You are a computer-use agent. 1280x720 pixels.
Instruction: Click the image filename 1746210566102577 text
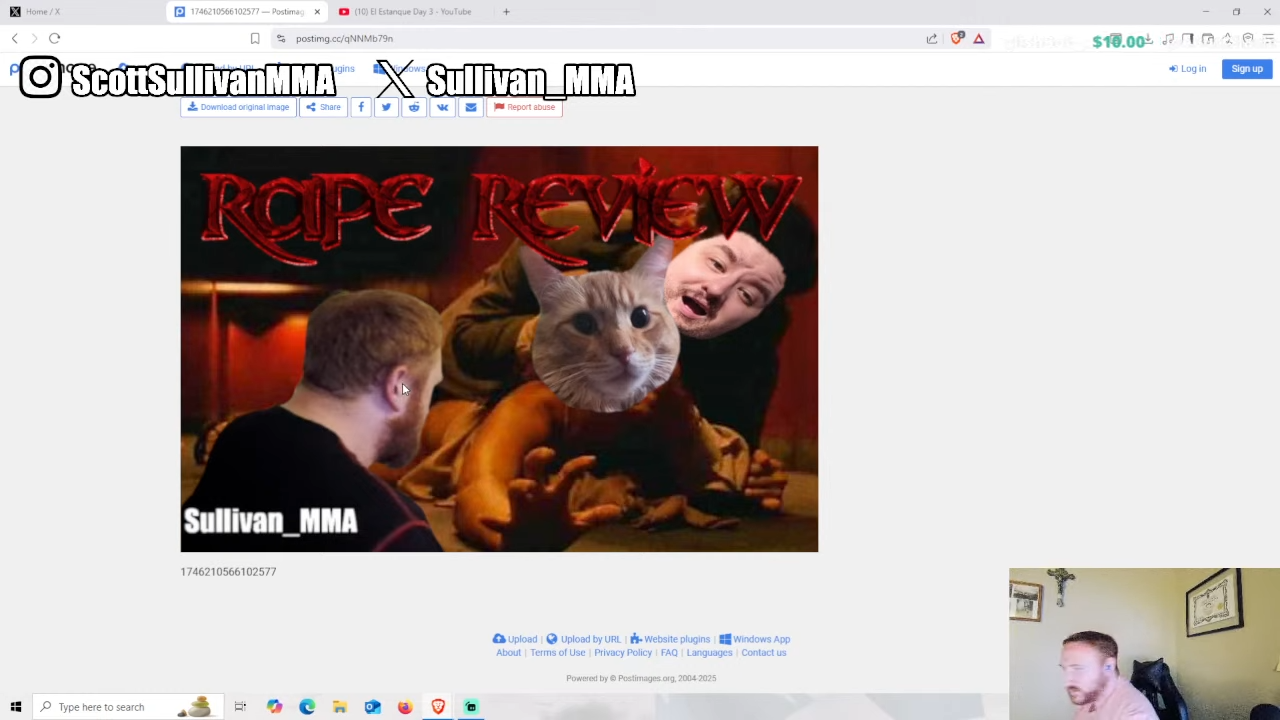[228, 572]
